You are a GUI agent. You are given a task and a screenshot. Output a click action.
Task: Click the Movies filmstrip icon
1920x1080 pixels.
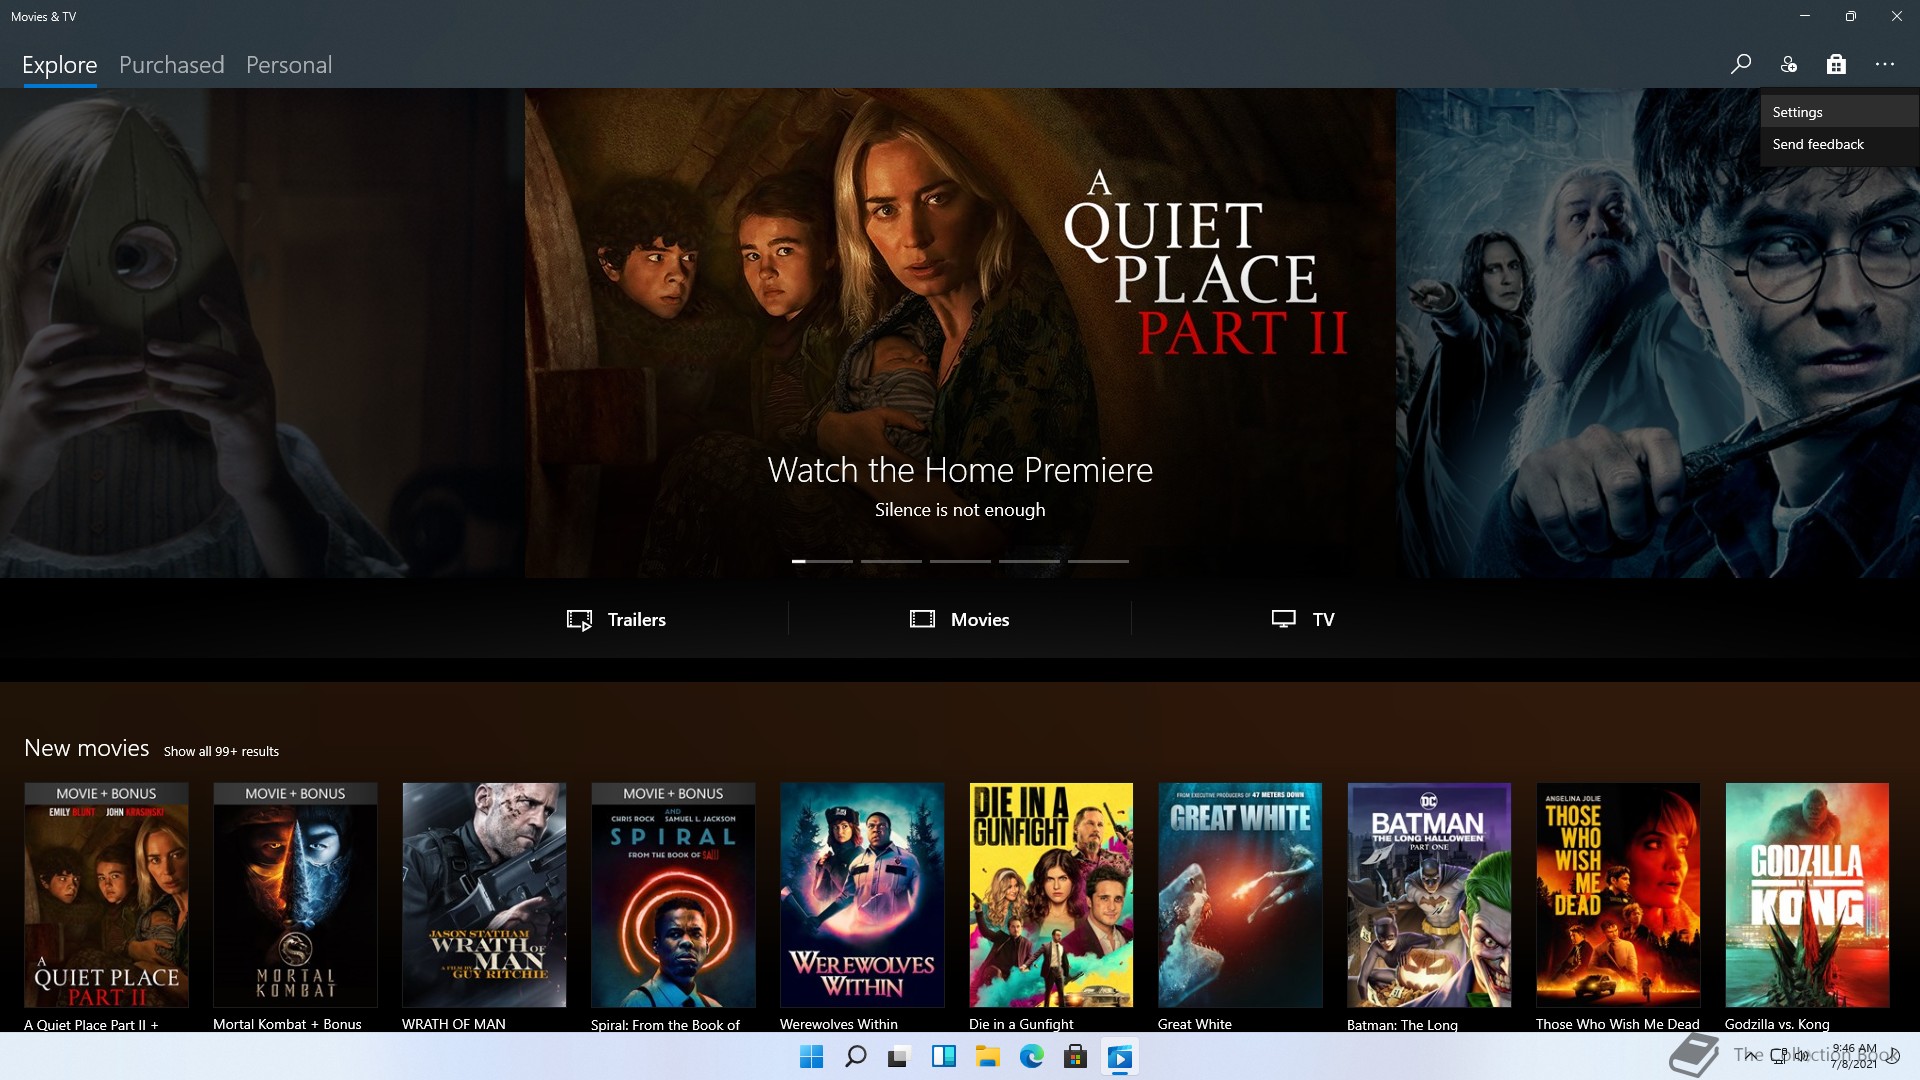click(x=922, y=619)
